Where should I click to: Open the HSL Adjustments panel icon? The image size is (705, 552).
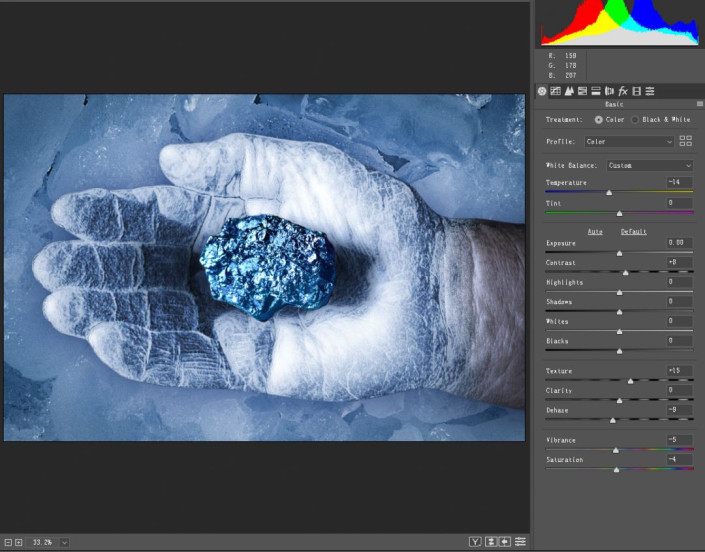[582, 91]
